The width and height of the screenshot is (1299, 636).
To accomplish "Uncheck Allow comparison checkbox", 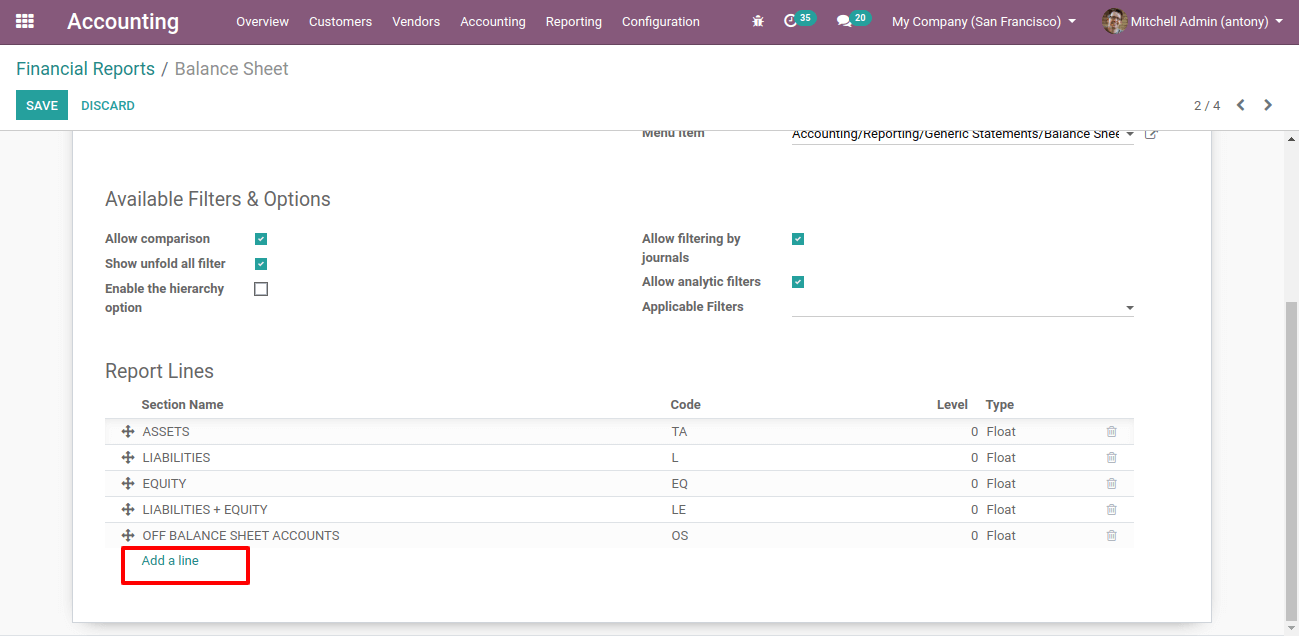I will pos(261,239).
